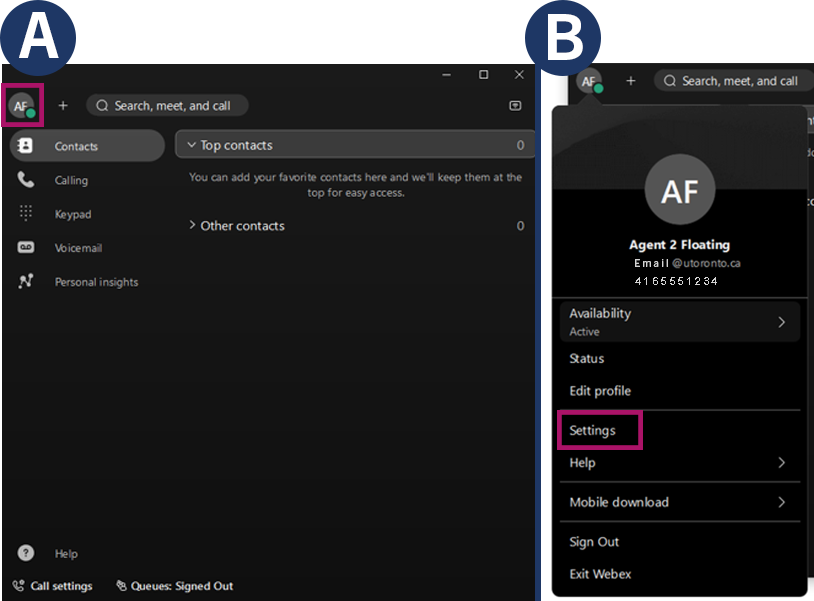Click the question mark Help icon
This screenshot has height=601, width=814.
[x=26, y=553]
